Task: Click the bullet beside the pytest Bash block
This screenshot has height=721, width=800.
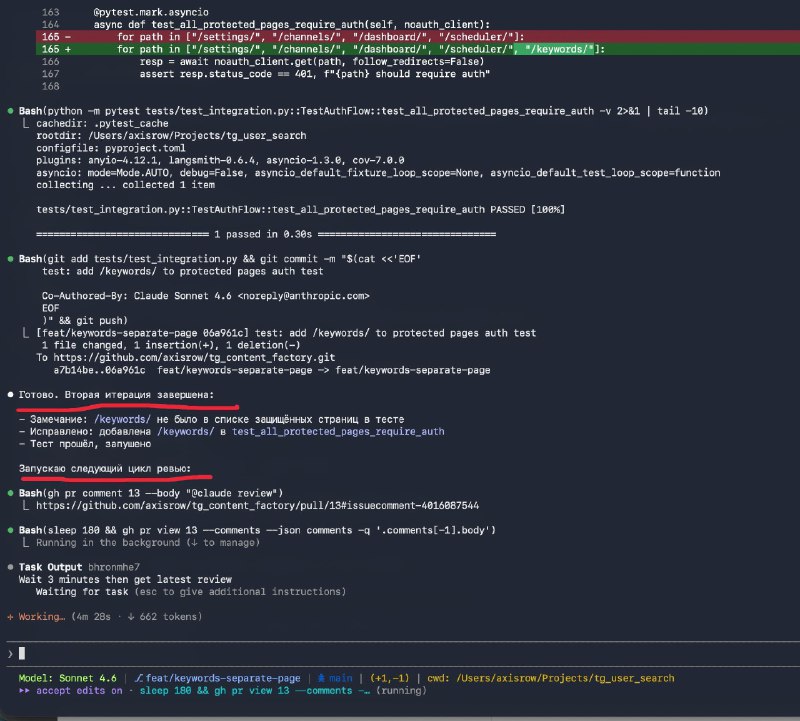Action: pos(9,110)
